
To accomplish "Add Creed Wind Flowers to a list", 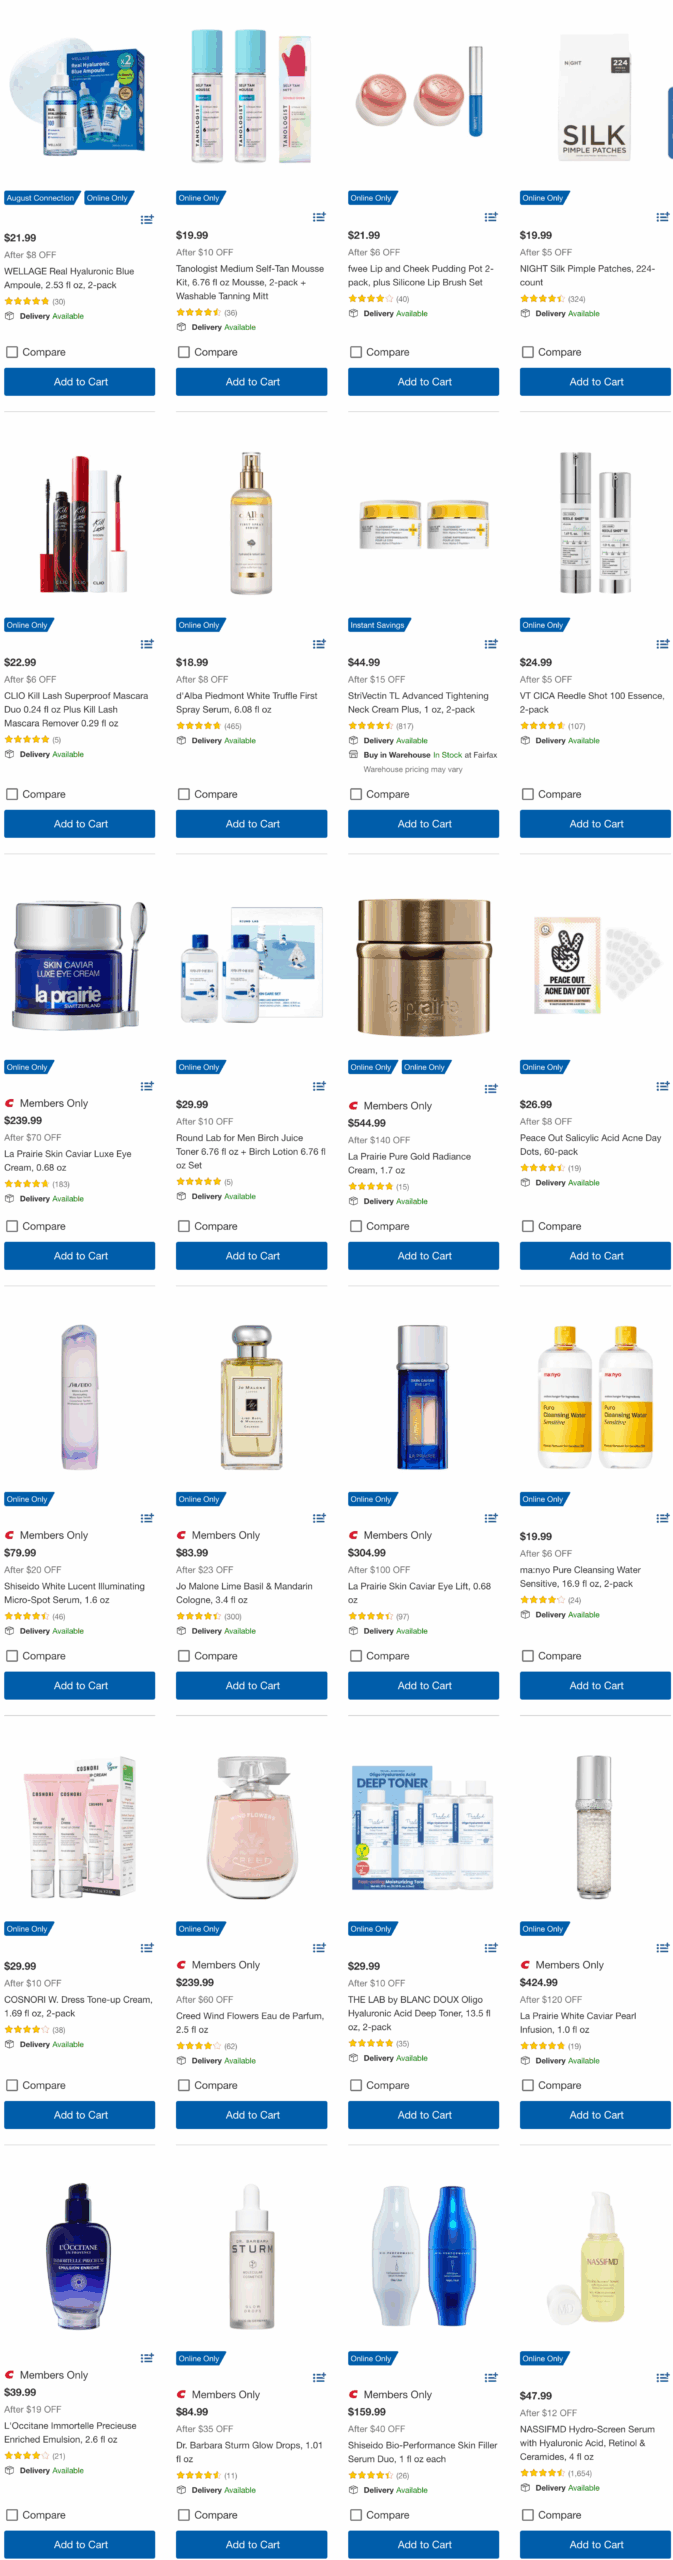I will pos(319,1948).
